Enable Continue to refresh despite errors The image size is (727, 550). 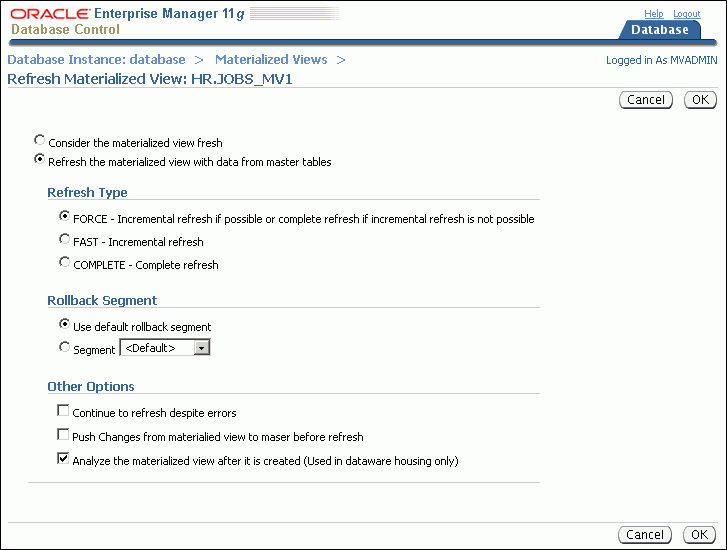click(64, 411)
